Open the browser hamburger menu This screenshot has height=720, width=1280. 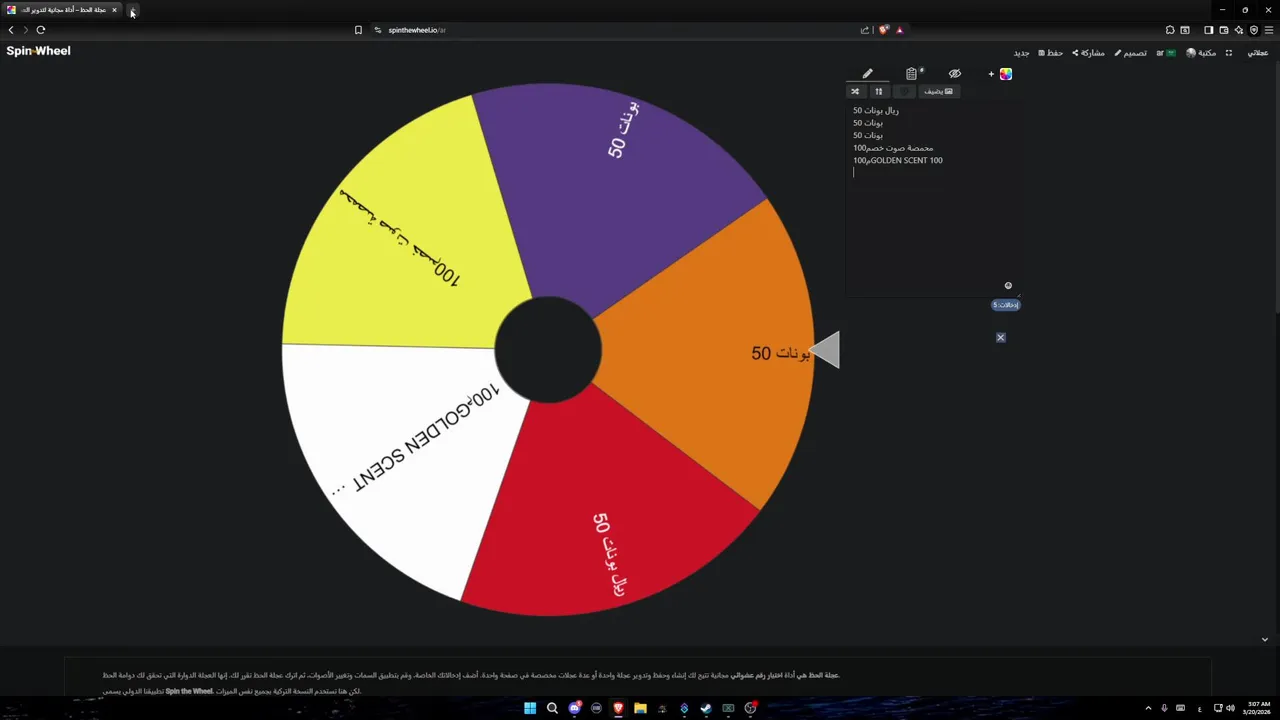click(1269, 30)
